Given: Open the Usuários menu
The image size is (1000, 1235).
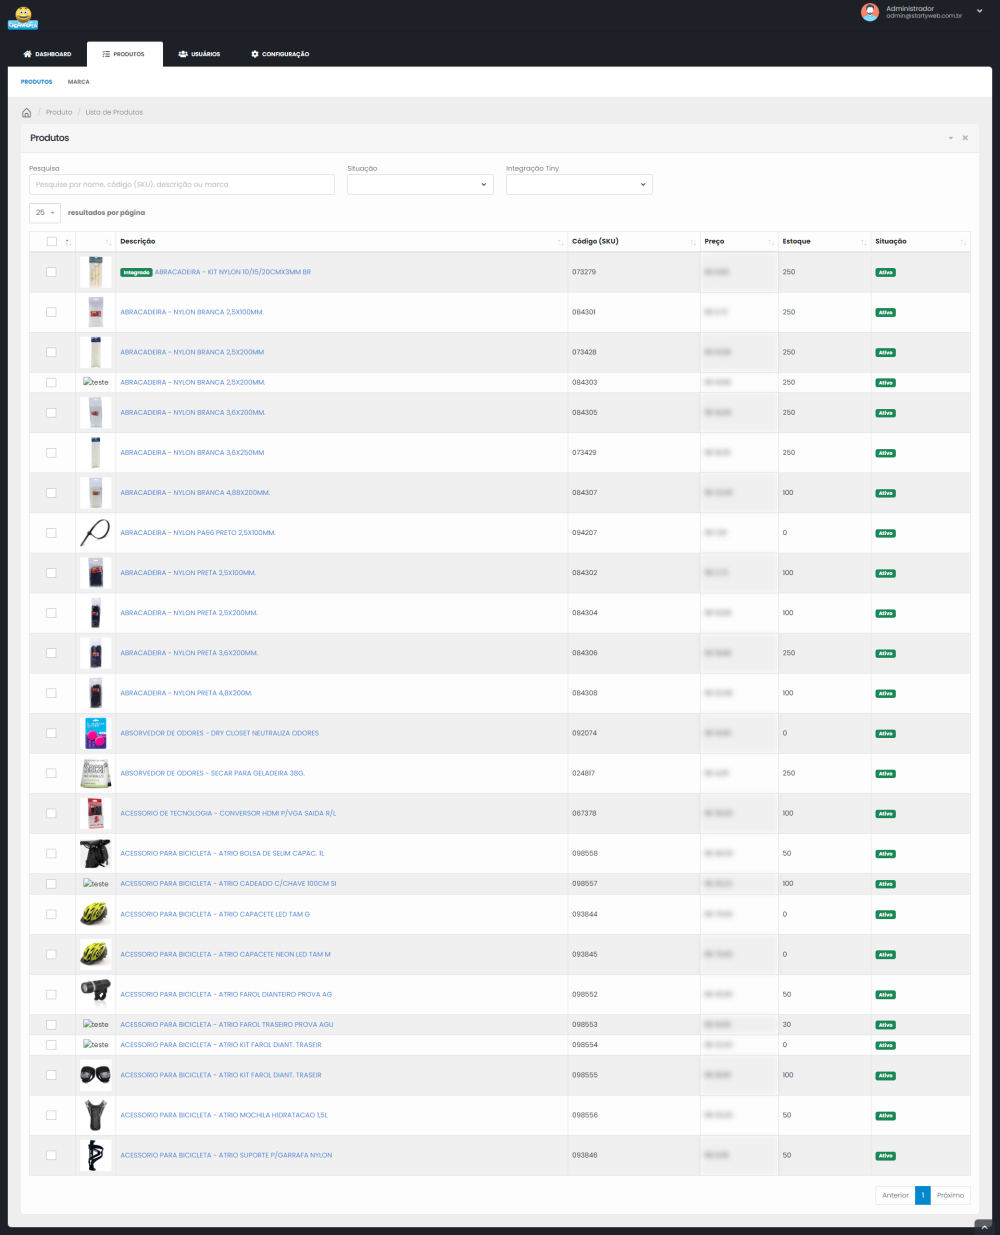Looking at the screenshot, I should [199, 54].
